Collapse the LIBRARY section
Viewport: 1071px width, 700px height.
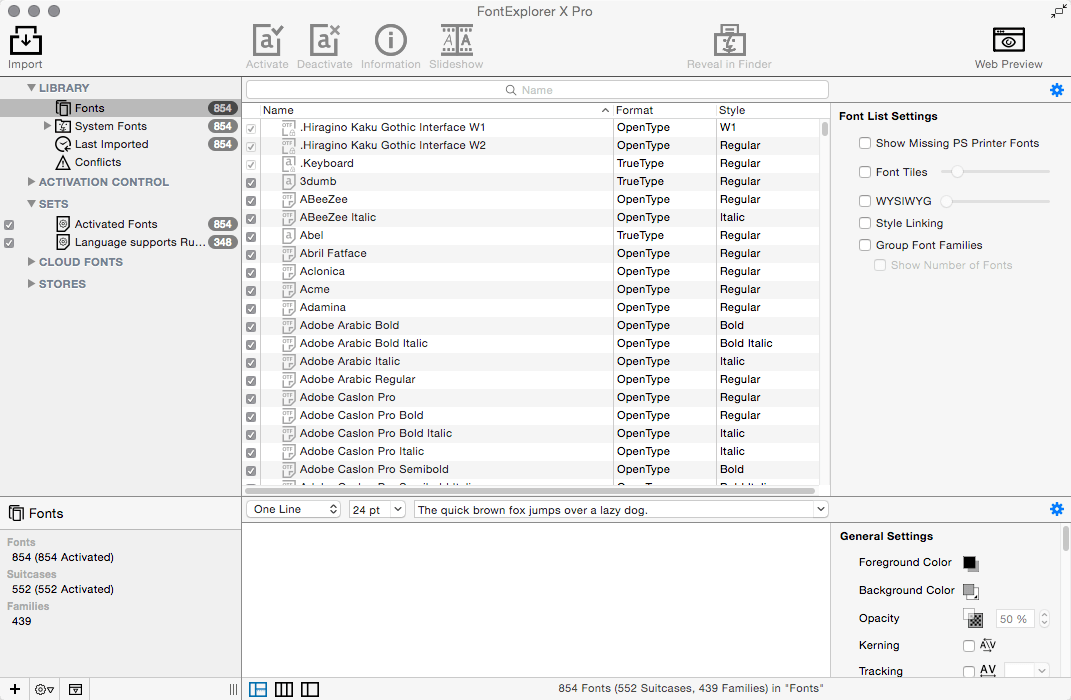point(31,87)
